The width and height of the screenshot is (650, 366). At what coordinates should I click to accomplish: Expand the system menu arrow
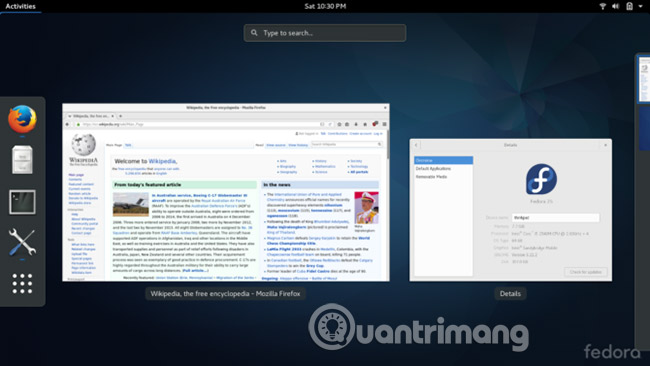click(x=640, y=6)
